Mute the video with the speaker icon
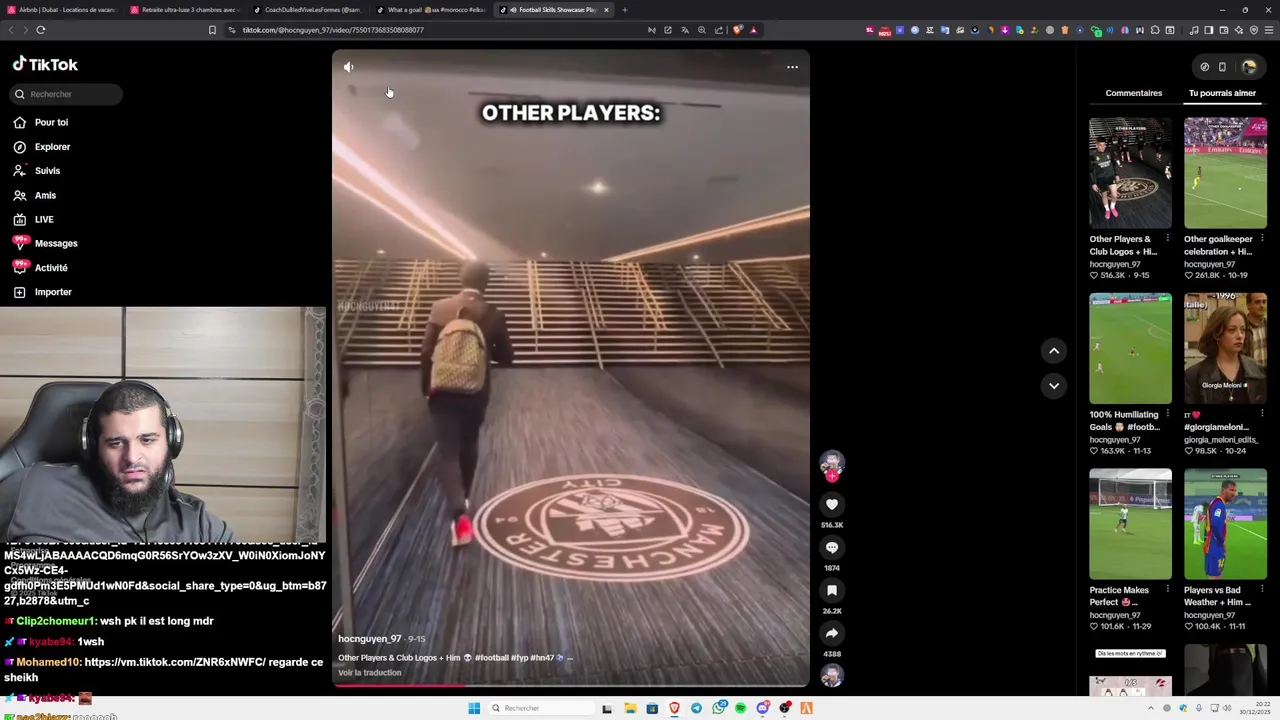 (x=348, y=67)
